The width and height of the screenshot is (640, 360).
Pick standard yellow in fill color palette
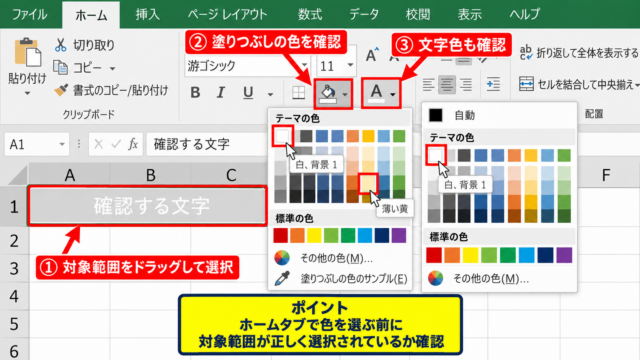pos(314,236)
